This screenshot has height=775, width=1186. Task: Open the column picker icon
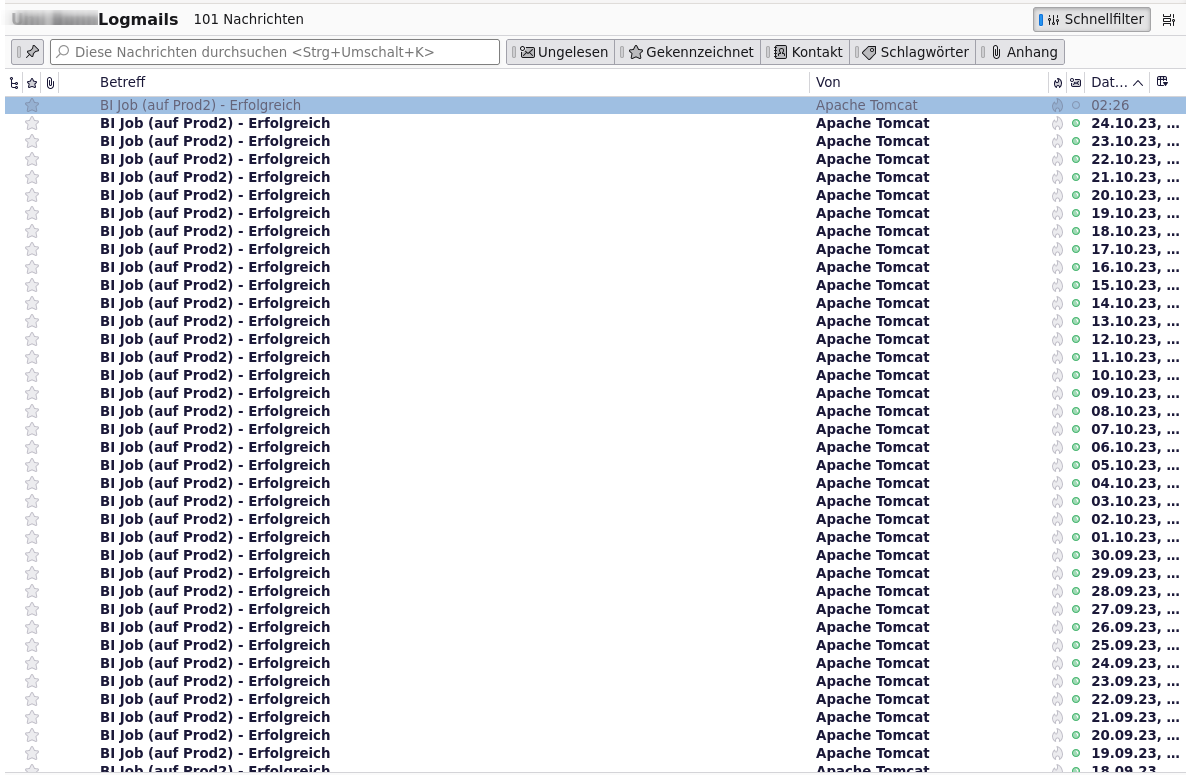point(1163,82)
